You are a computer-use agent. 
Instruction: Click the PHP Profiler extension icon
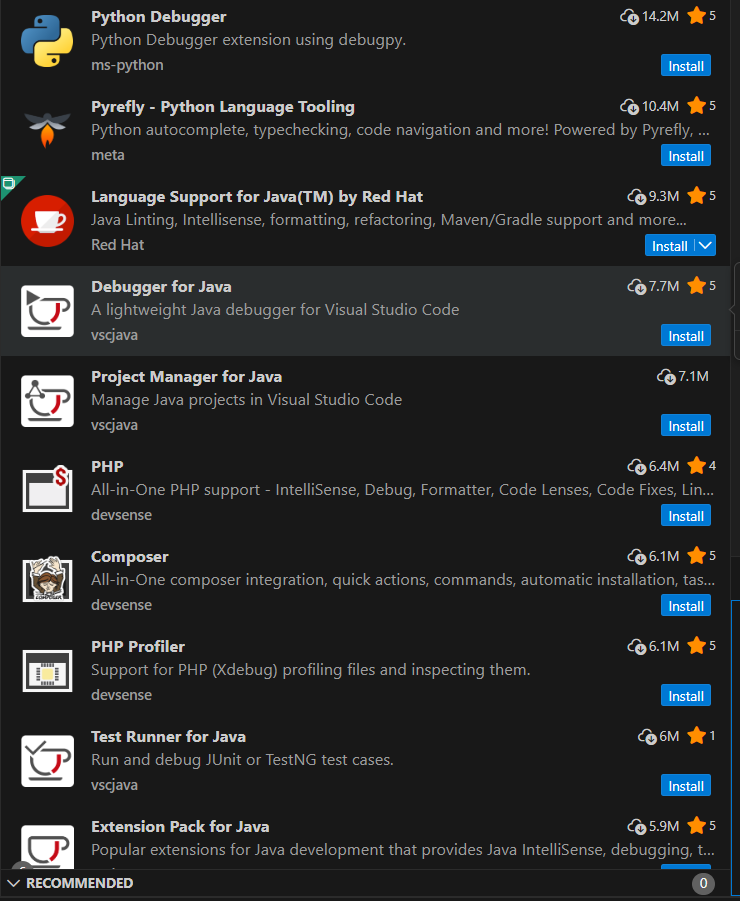47,671
